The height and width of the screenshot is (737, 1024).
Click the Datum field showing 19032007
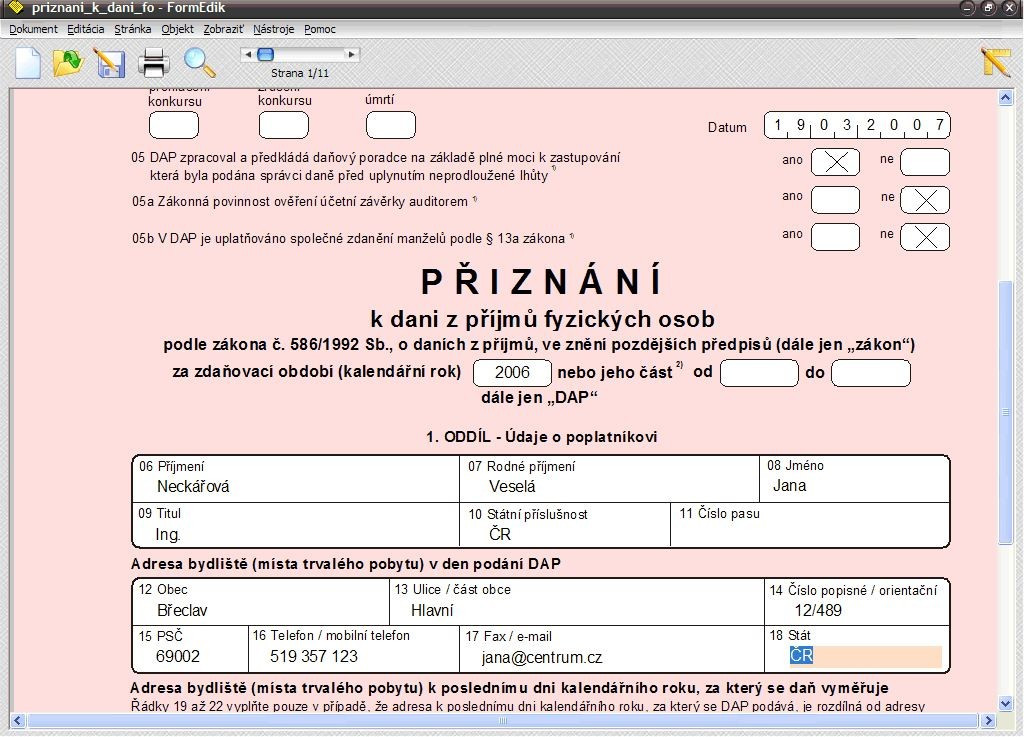pos(857,125)
